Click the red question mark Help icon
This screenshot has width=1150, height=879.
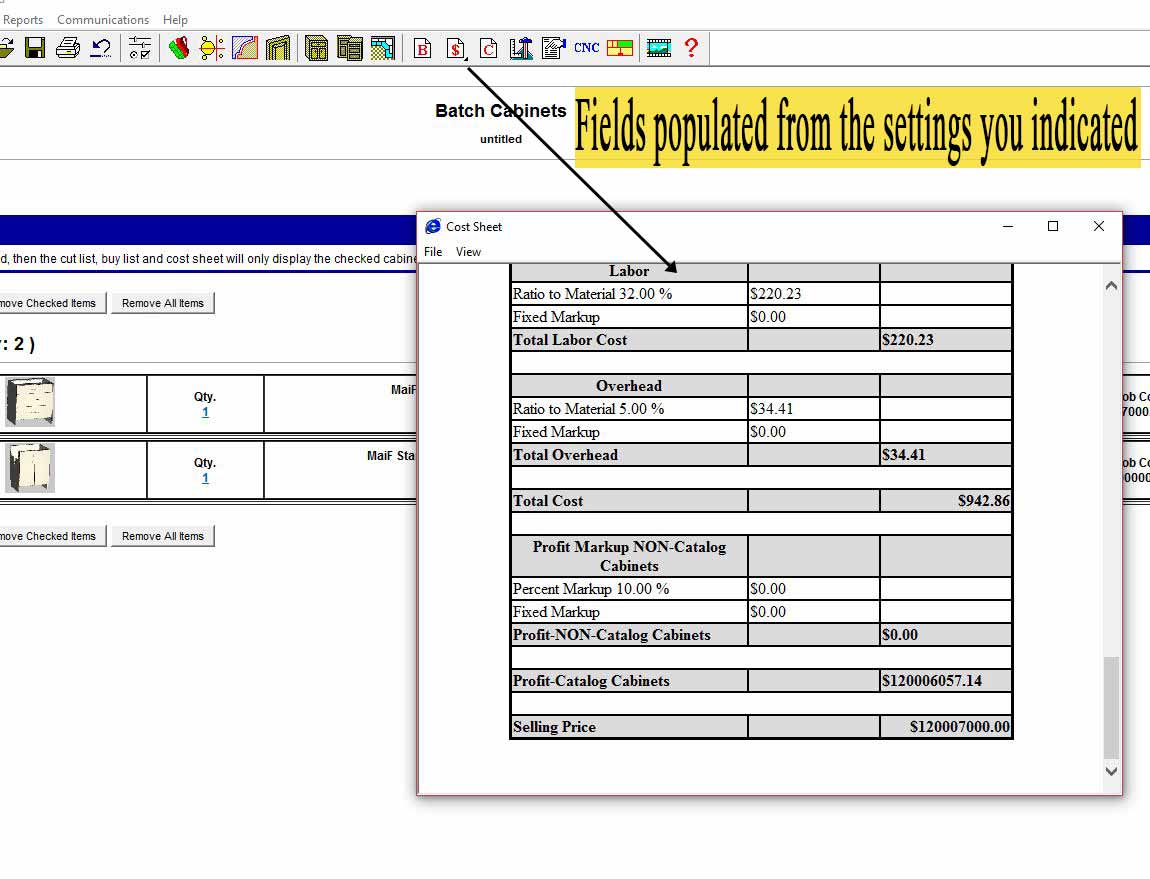pos(691,48)
